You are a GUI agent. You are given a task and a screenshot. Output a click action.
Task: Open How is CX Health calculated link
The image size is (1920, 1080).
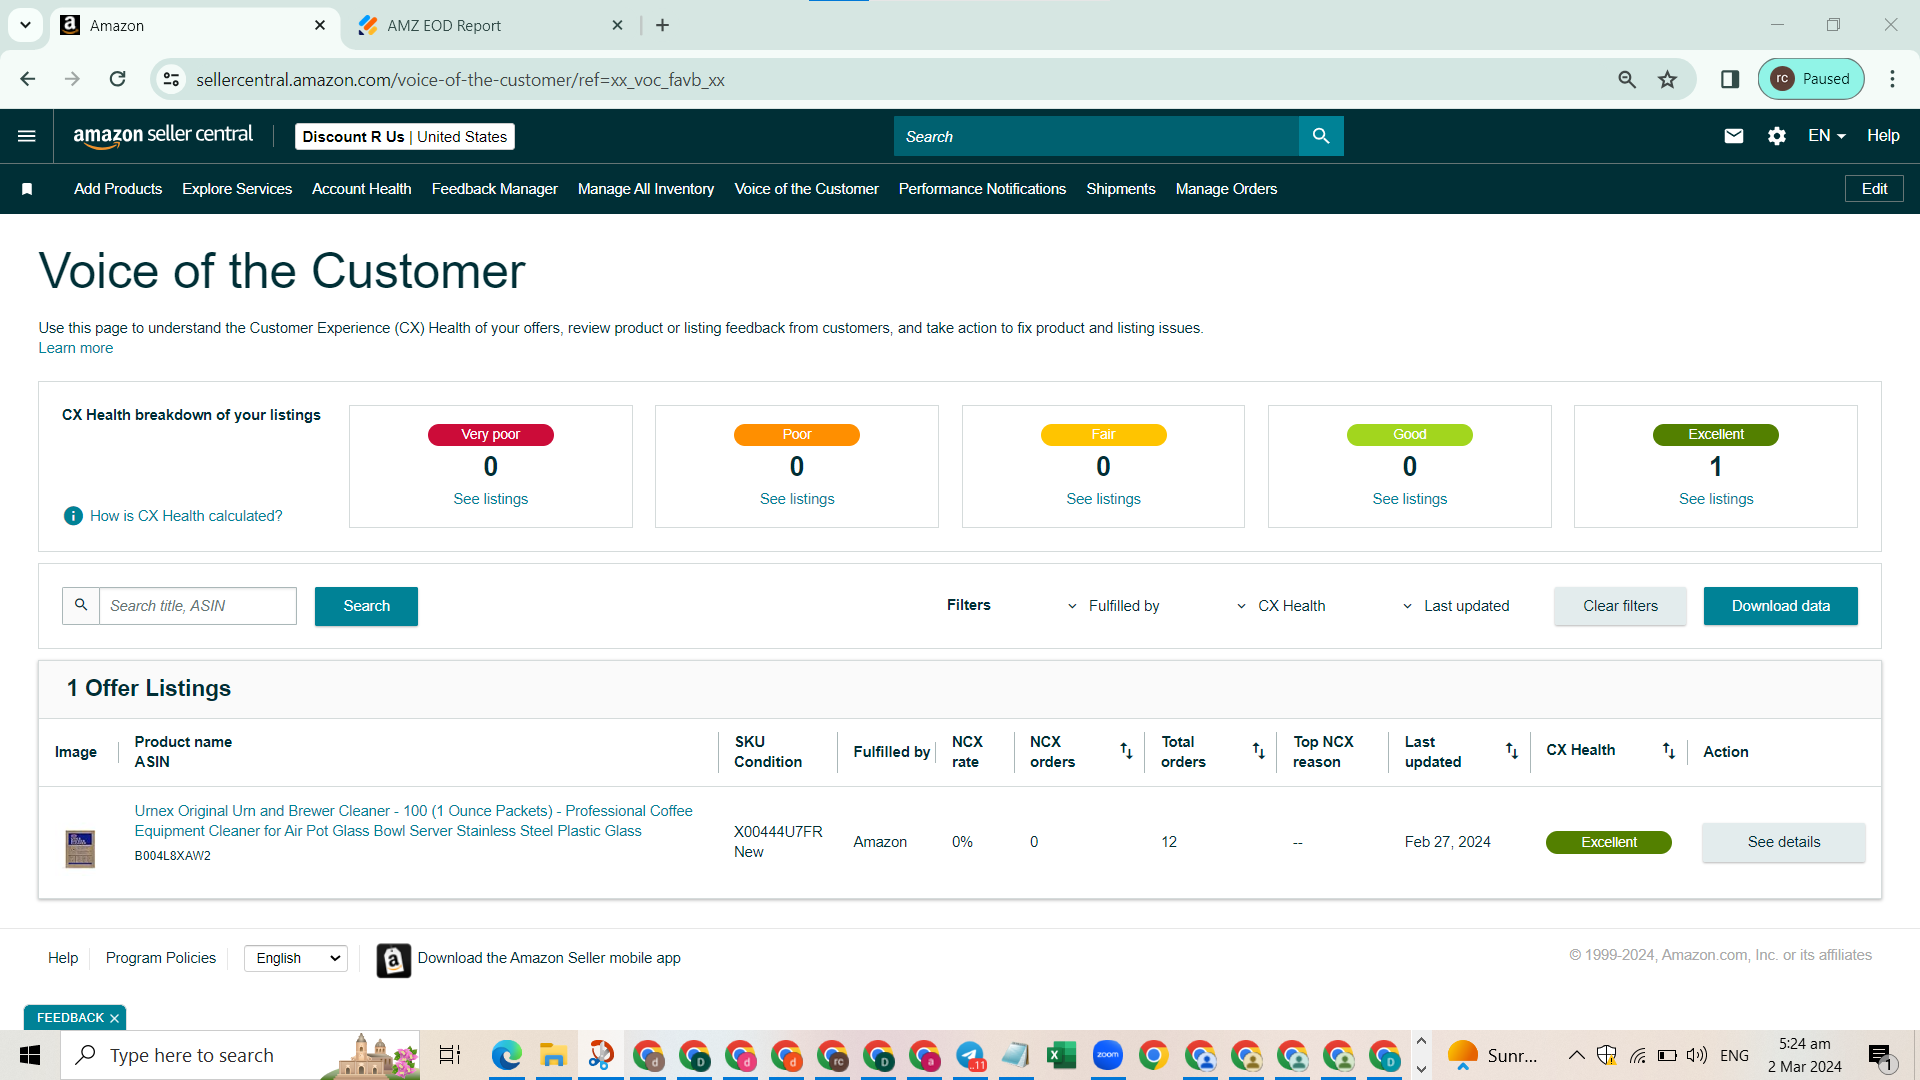click(x=186, y=516)
